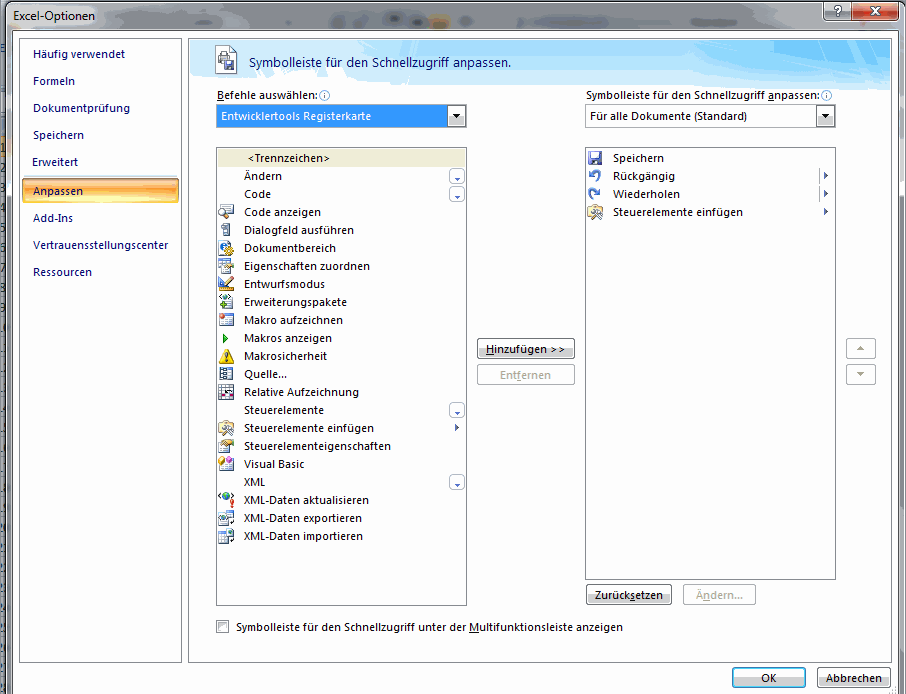The image size is (906, 694).
Task: Click the Makrosicherheit warning icon
Action: [x=226, y=356]
